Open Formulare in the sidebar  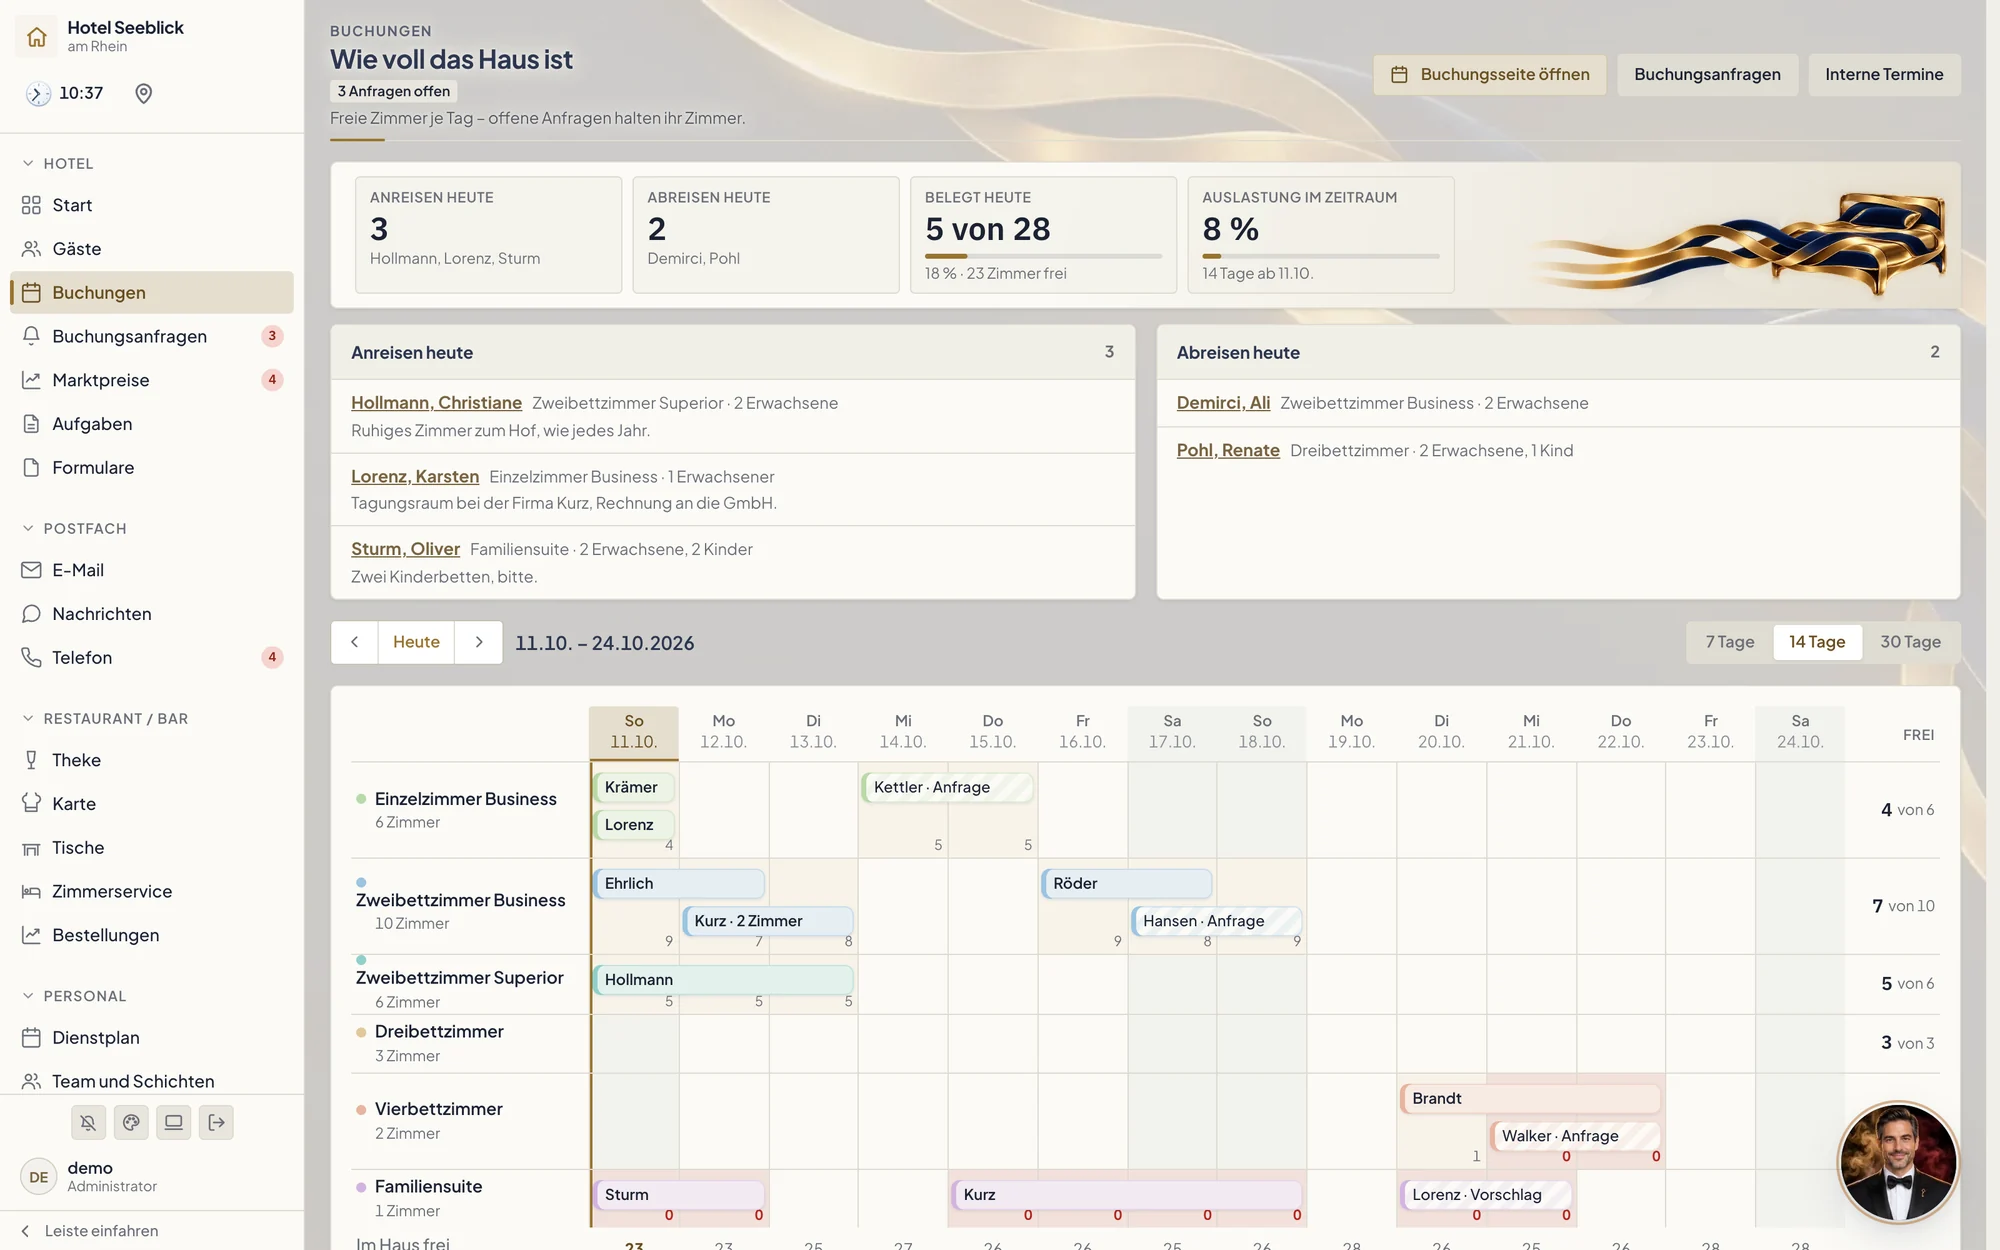(152, 468)
